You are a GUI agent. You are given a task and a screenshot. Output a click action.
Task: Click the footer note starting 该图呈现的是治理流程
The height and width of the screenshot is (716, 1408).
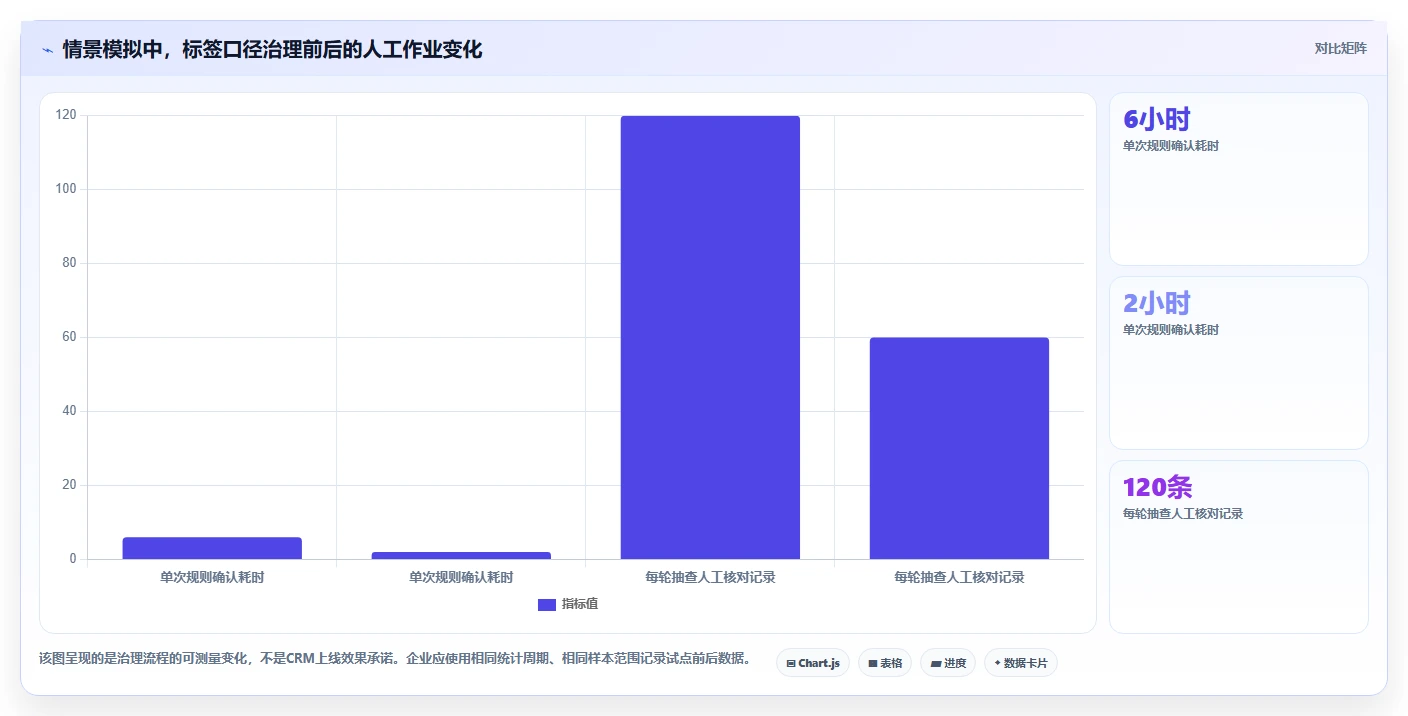(x=395, y=659)
